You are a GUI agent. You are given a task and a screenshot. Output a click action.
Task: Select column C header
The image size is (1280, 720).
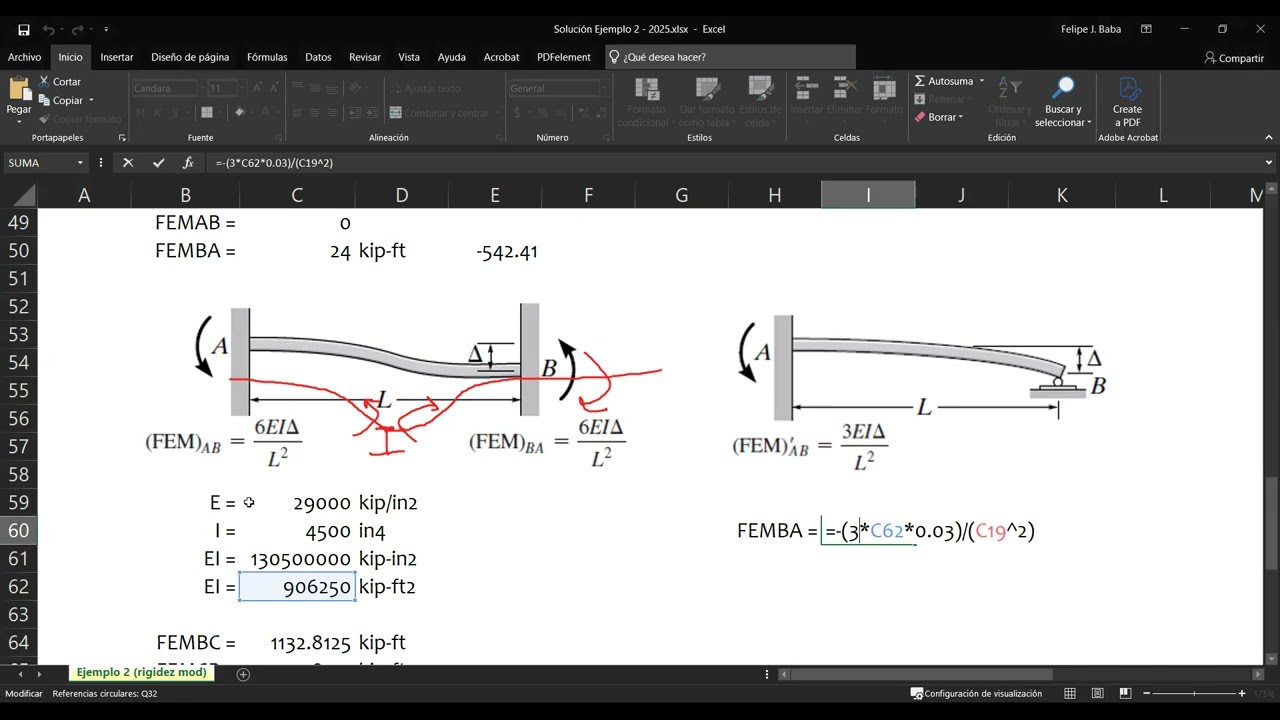click(297, 195)
